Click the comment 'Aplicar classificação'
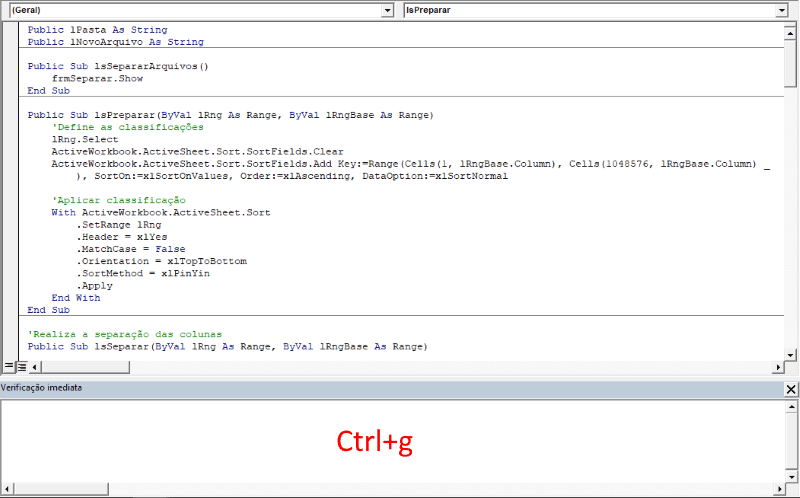 (118, 201)
